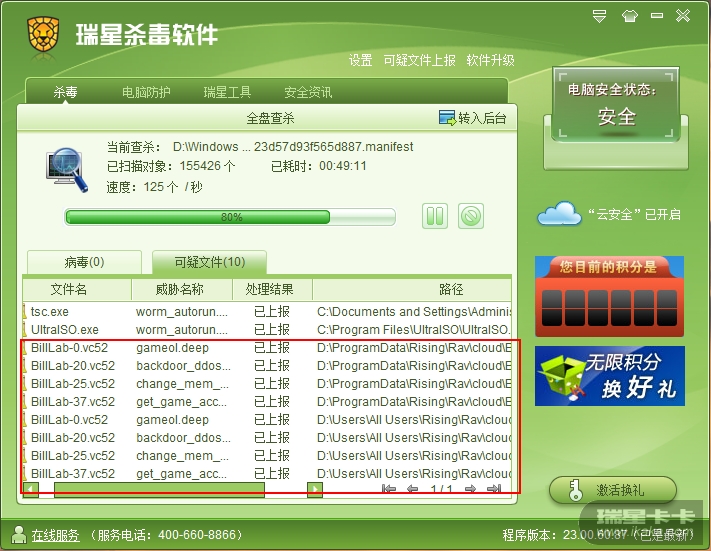The height and width of the screenshot is (551, 711).
Task: Close the Rising antivirus window
Action: point(683,16)
